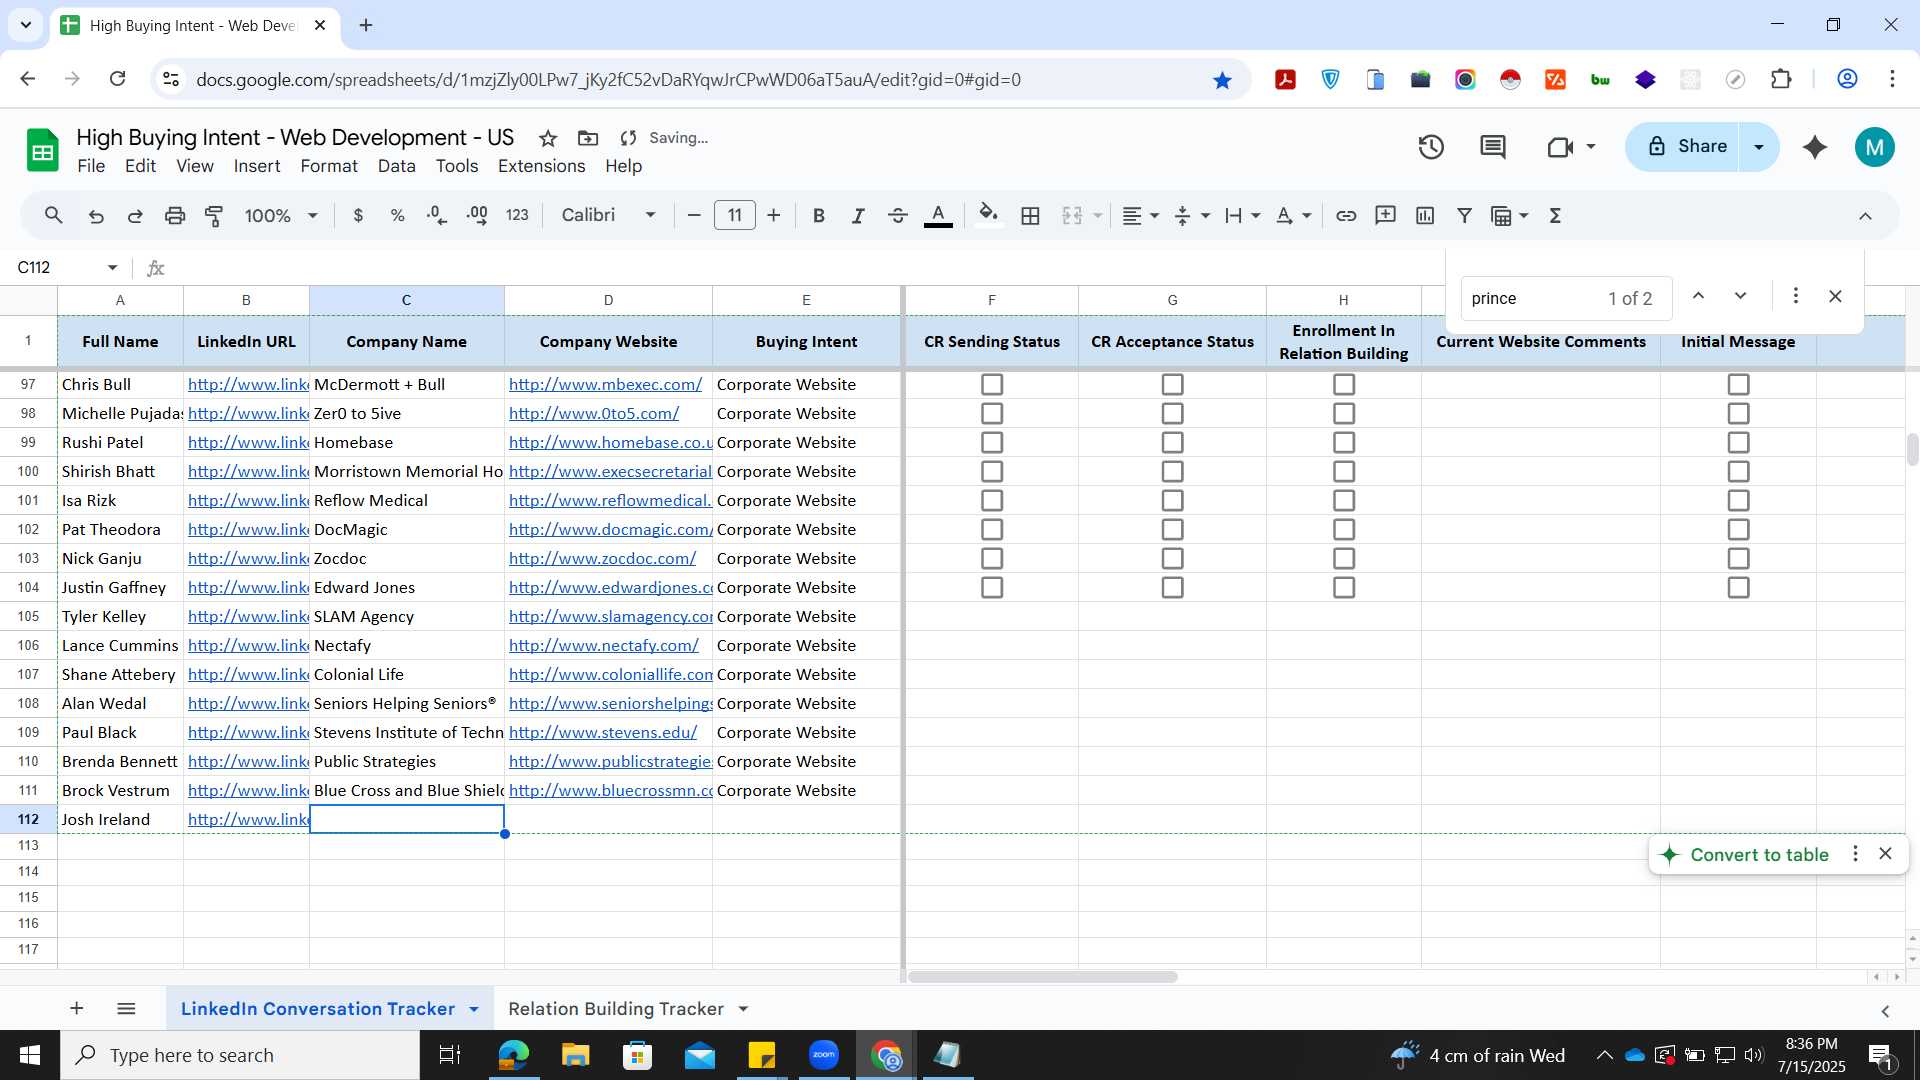Open the Extensions menu
Screen dimensions: 1920x1080
point(541,167)
